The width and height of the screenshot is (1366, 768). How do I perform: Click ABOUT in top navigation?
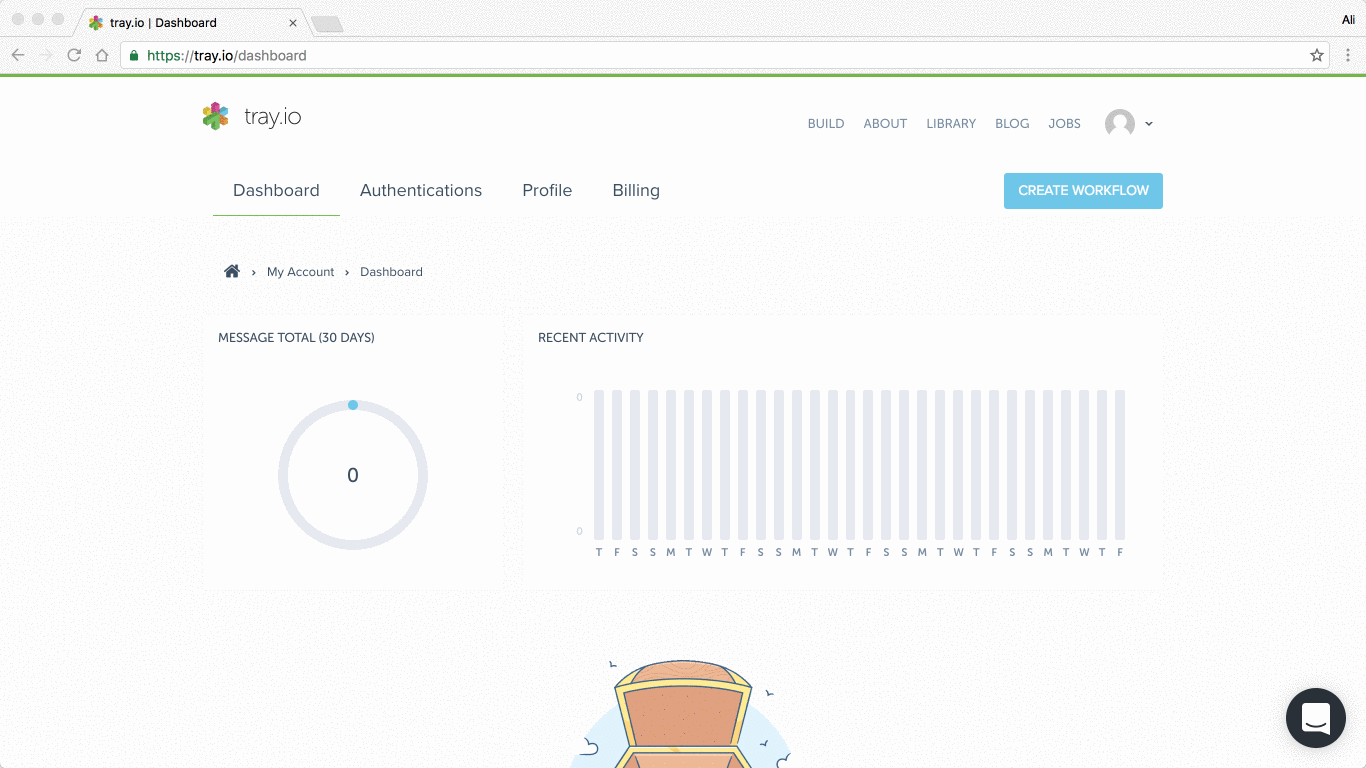[x=885, y=124]
